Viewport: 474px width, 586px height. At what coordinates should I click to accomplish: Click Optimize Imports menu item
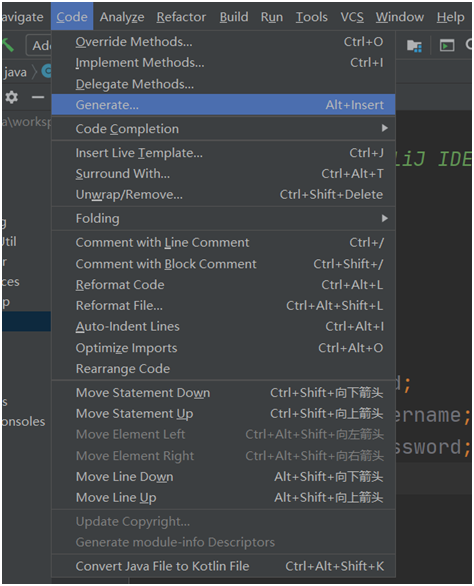(x=223, y=348)
